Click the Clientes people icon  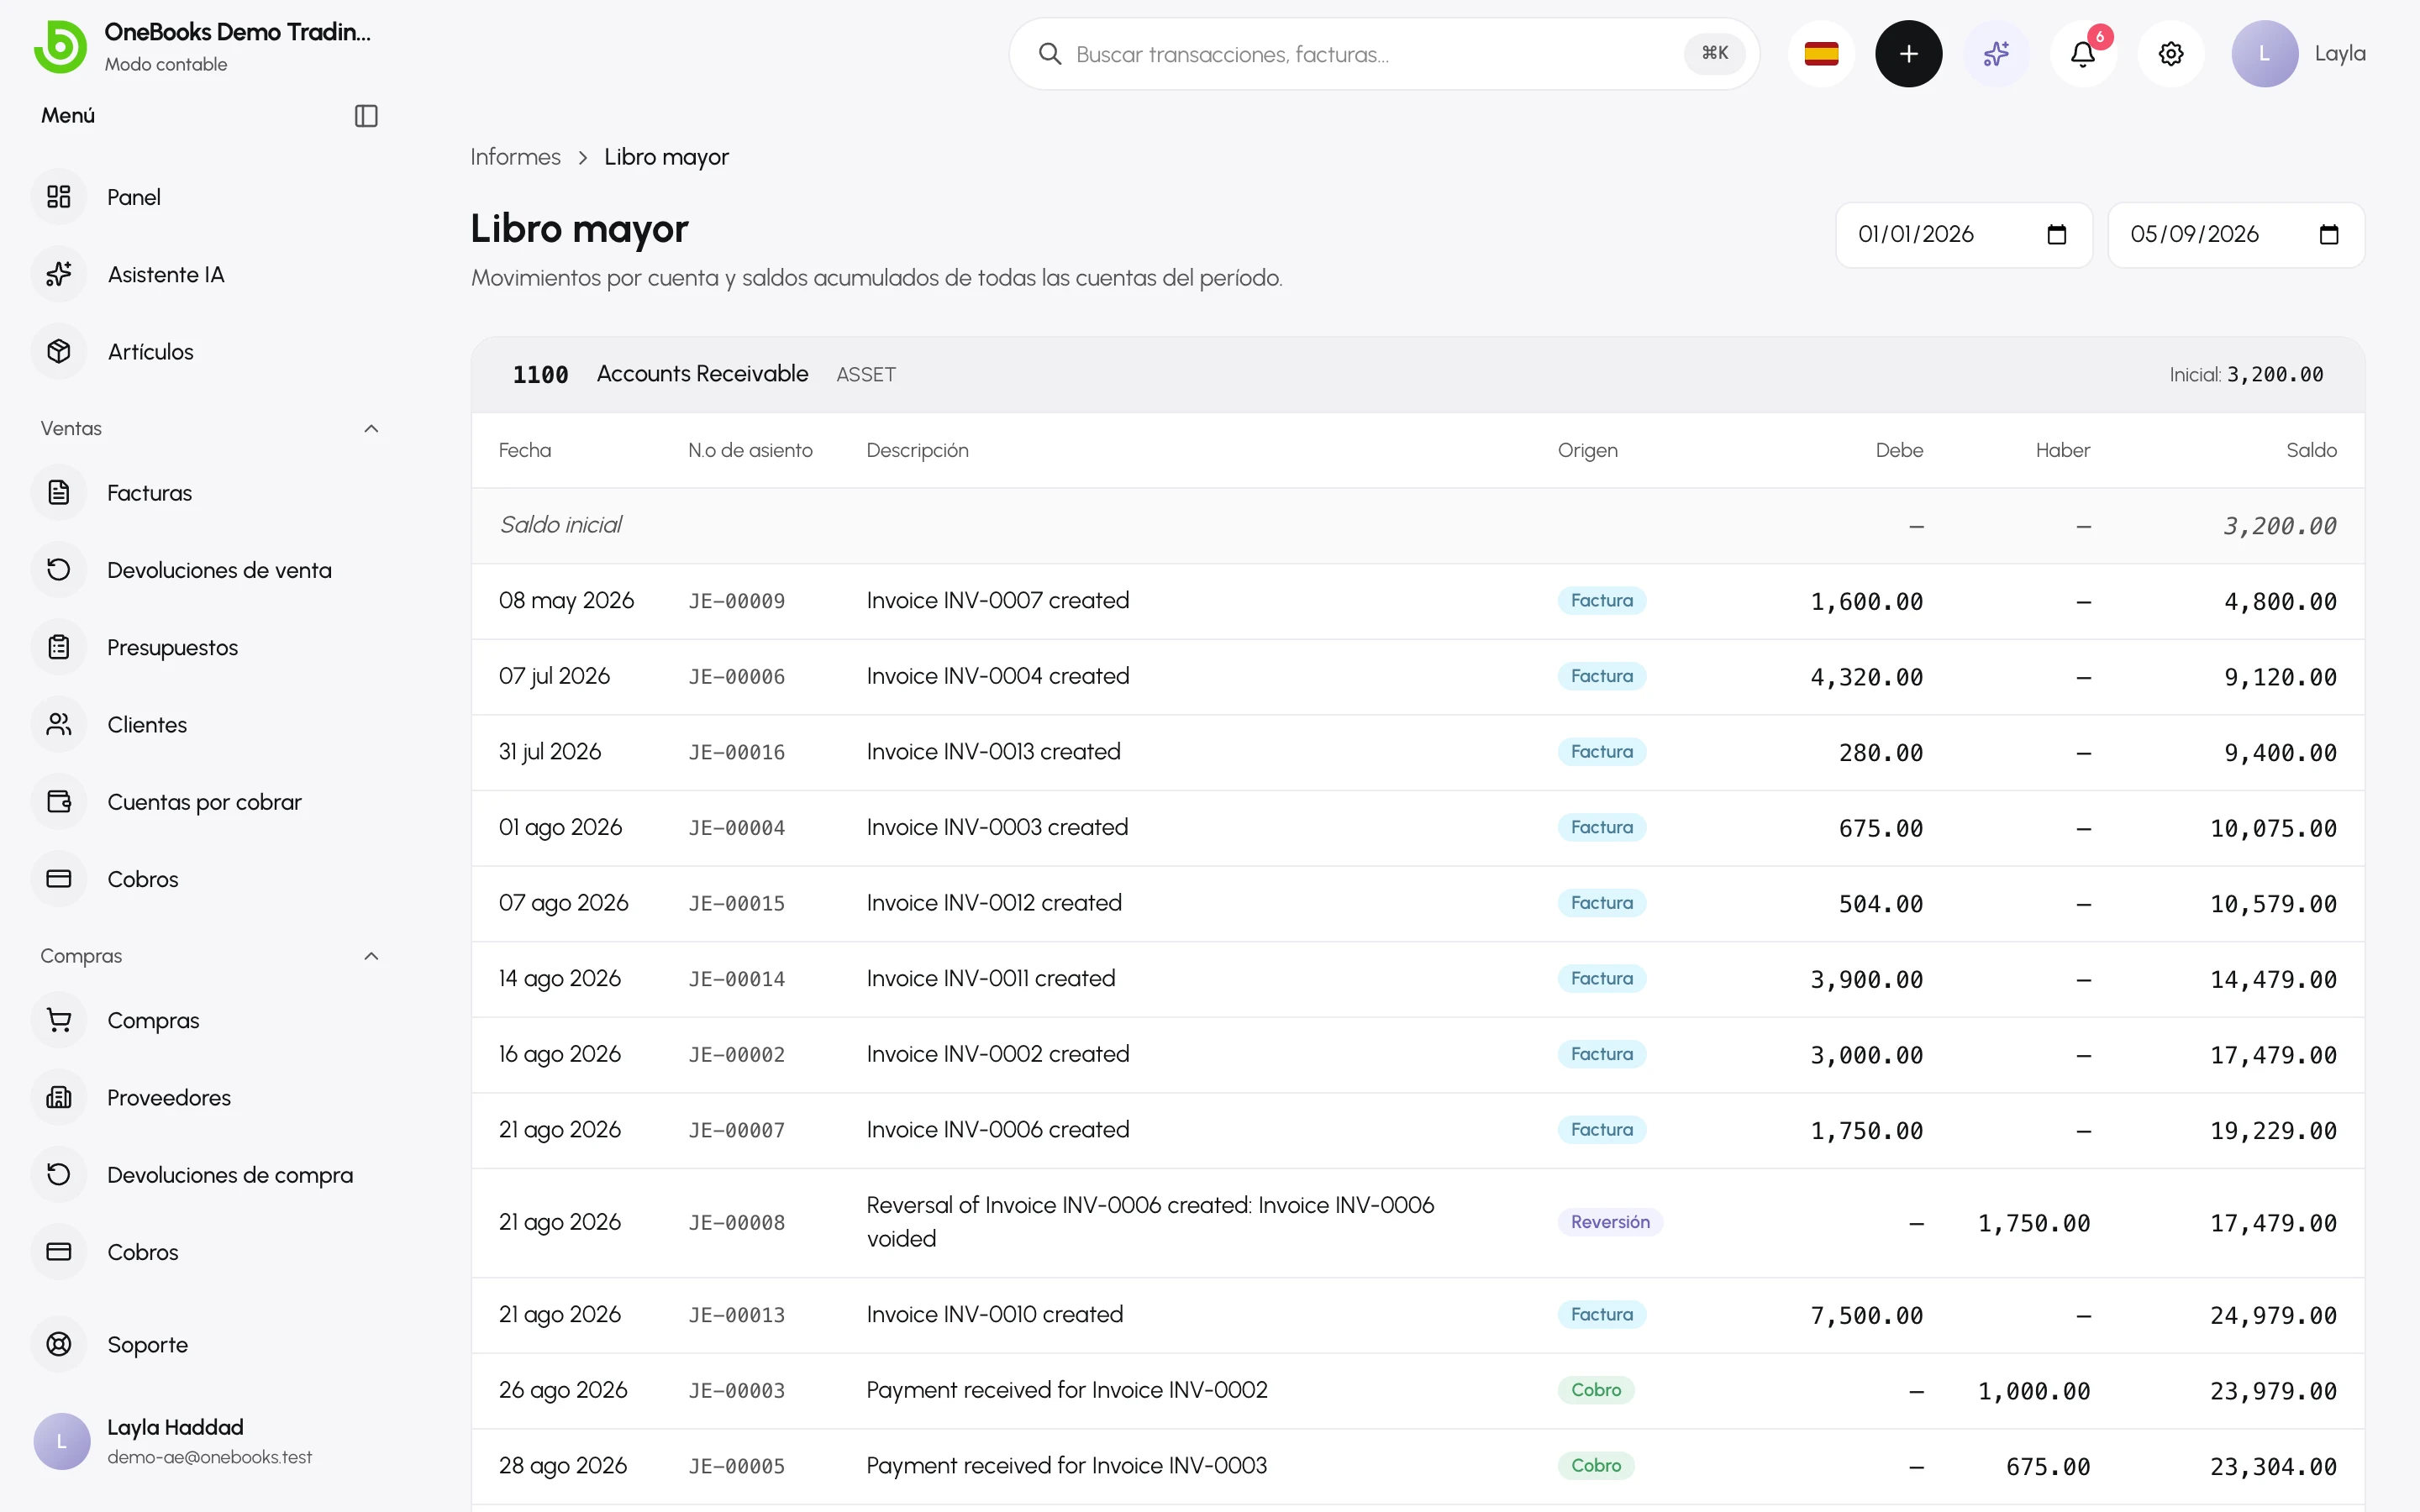[59, 724]
